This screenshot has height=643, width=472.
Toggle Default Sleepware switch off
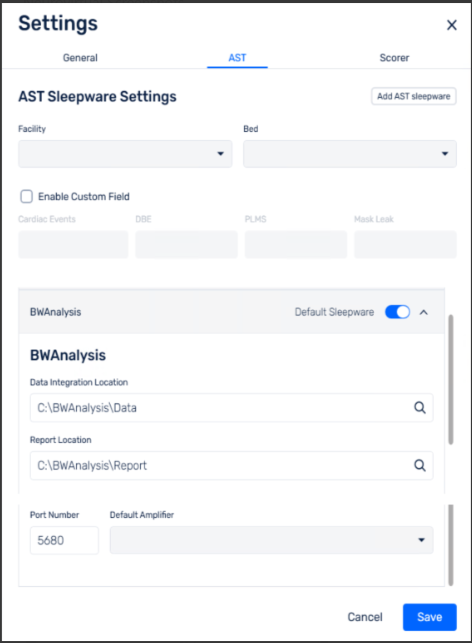click(x=397, y=312)
